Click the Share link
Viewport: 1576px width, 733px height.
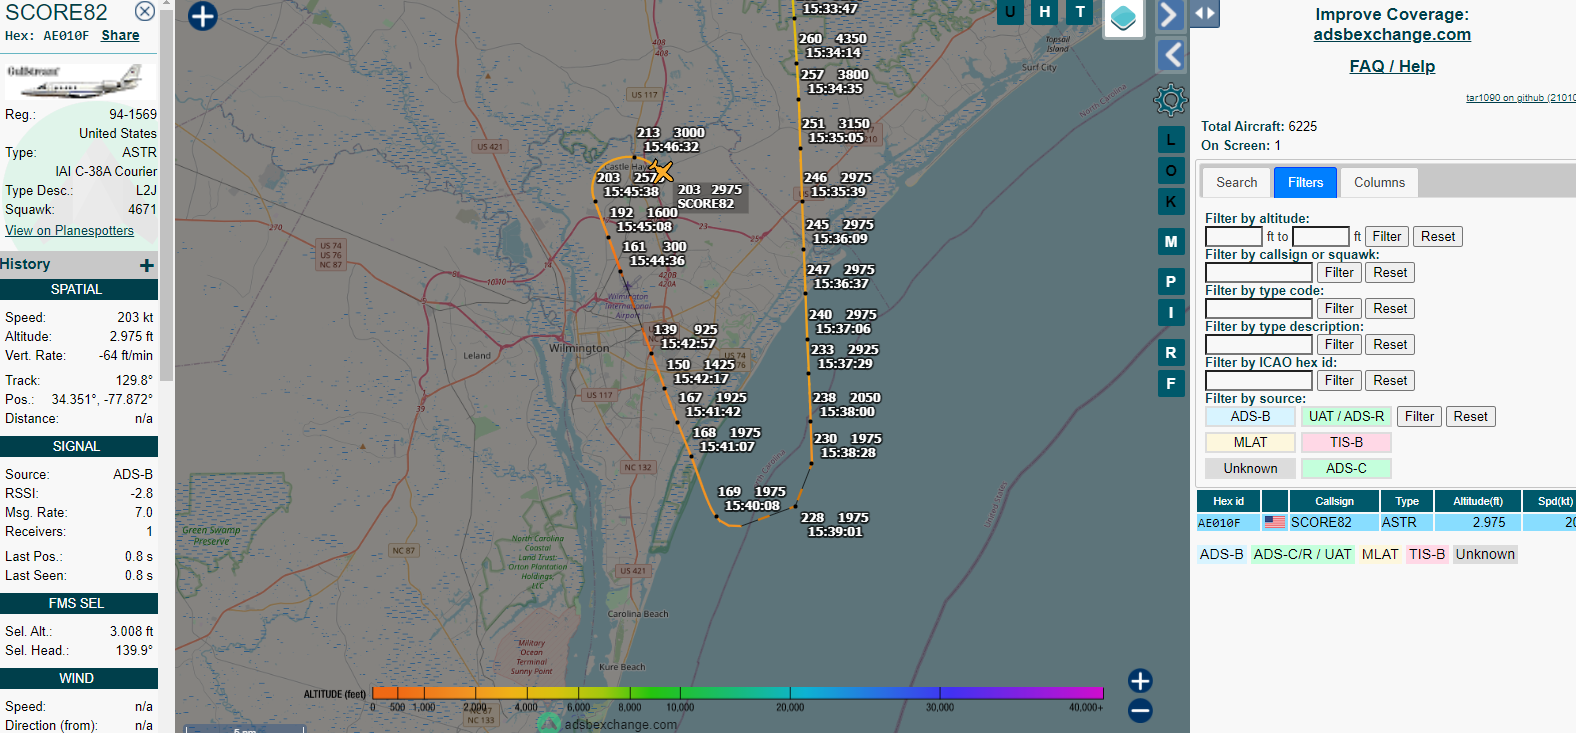coord(120,35)
